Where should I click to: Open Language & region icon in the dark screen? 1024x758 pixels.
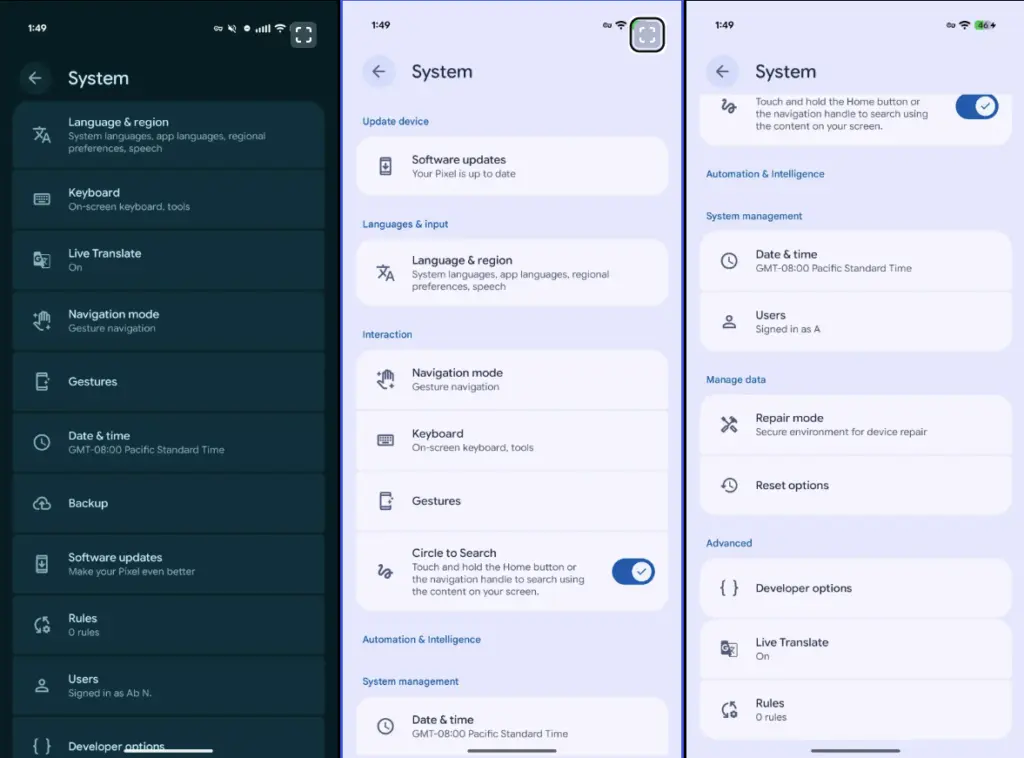[x=42, y=134]
